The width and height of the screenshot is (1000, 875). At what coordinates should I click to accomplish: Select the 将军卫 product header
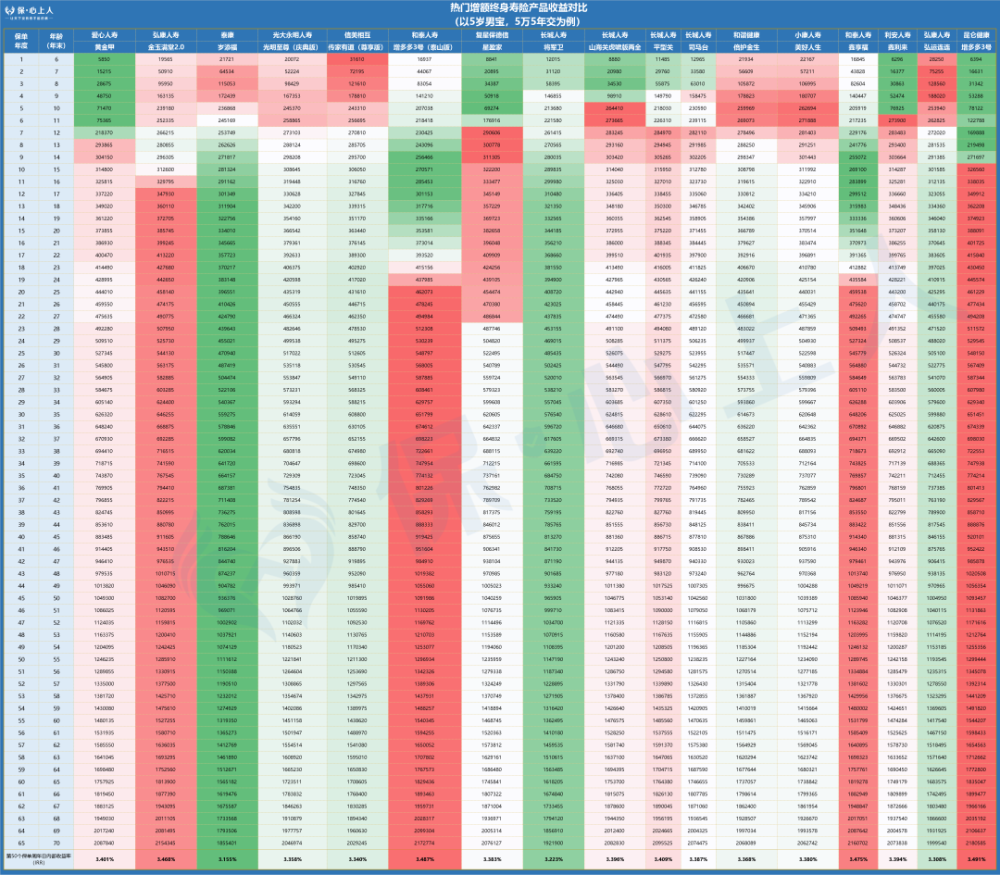553,47
